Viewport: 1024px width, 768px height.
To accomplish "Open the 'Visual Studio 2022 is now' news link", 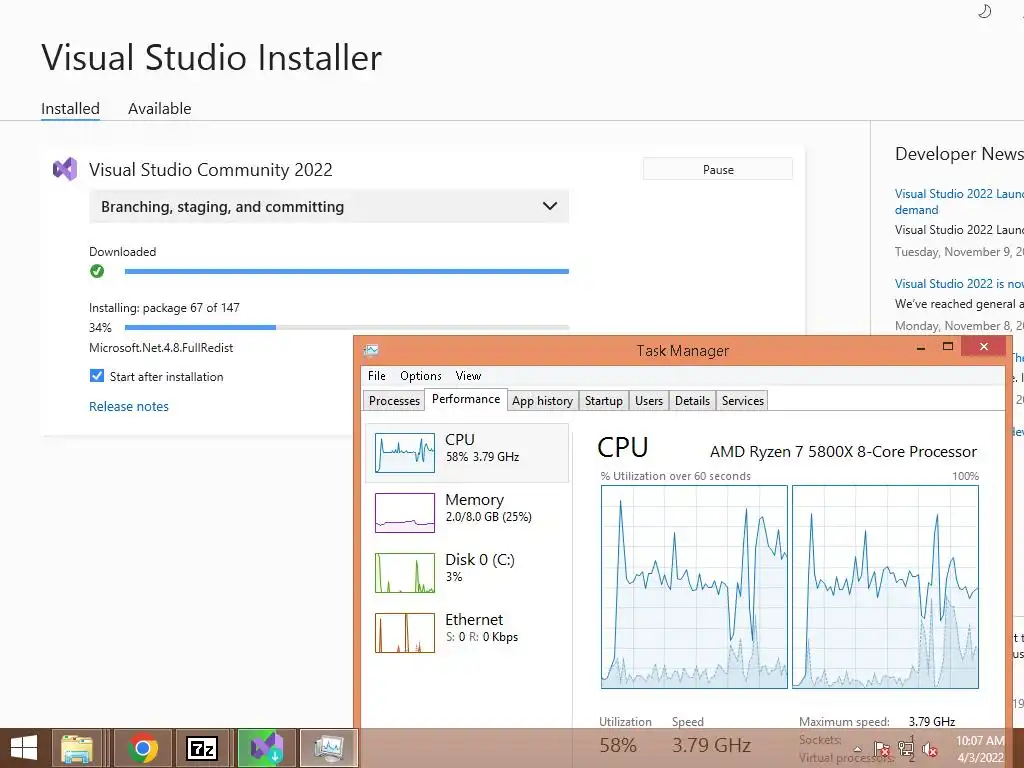I will point(959,283).
